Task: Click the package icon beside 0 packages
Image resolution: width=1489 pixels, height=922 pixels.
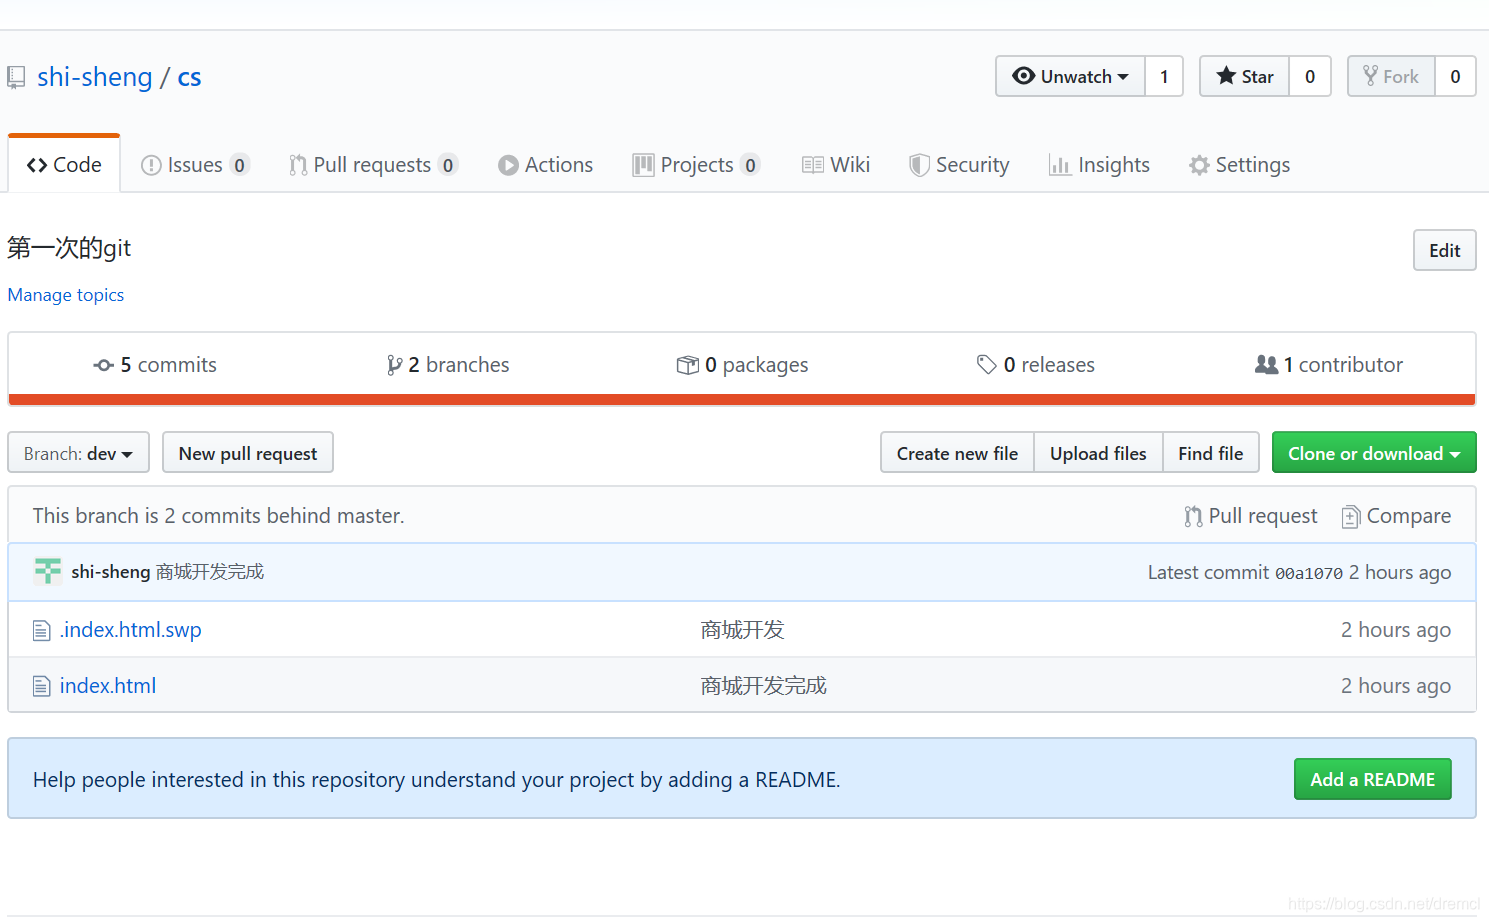Action: coord(688,365)
